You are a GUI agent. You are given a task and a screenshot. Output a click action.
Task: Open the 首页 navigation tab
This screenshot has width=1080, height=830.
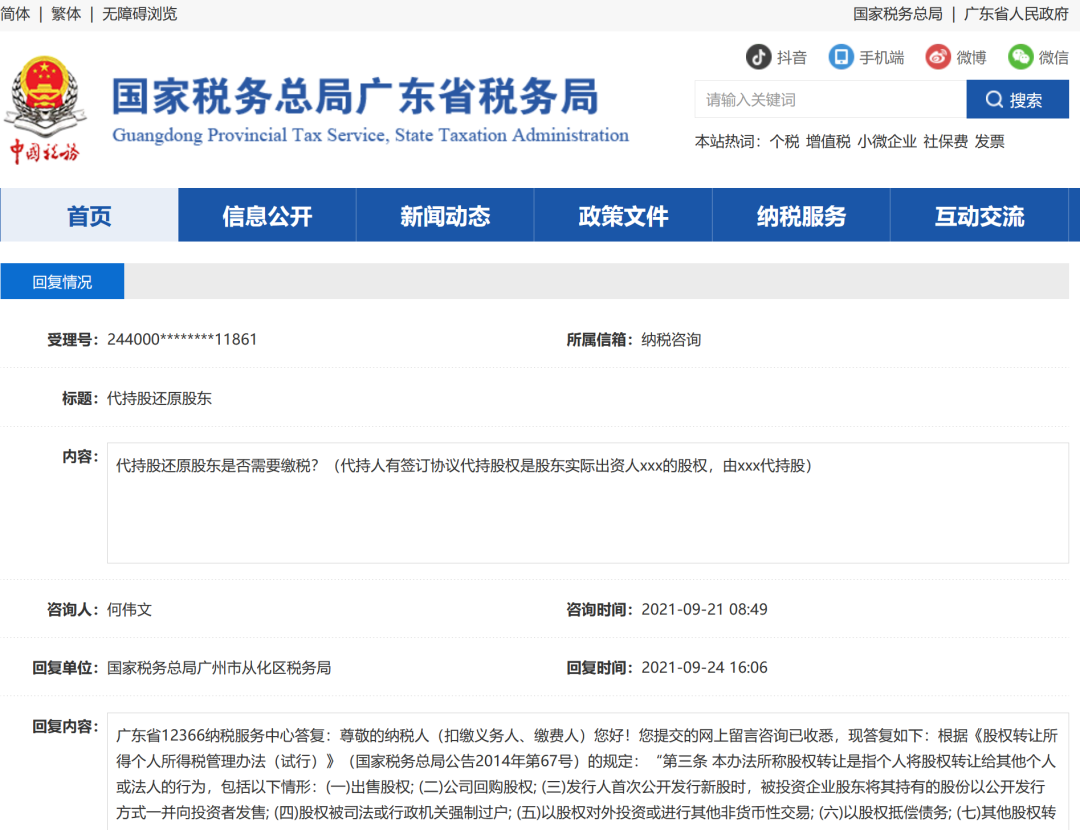tap(89, 215)
